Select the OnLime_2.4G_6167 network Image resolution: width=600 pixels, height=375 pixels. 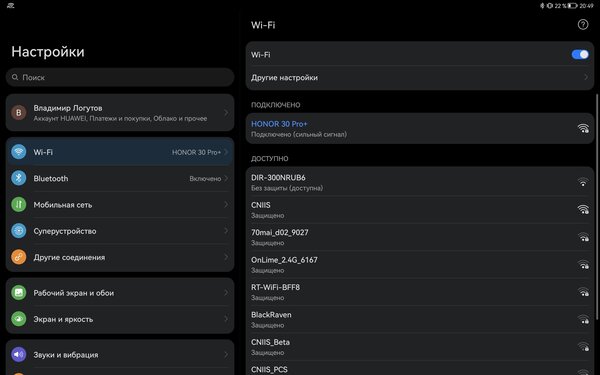[420, 265]
